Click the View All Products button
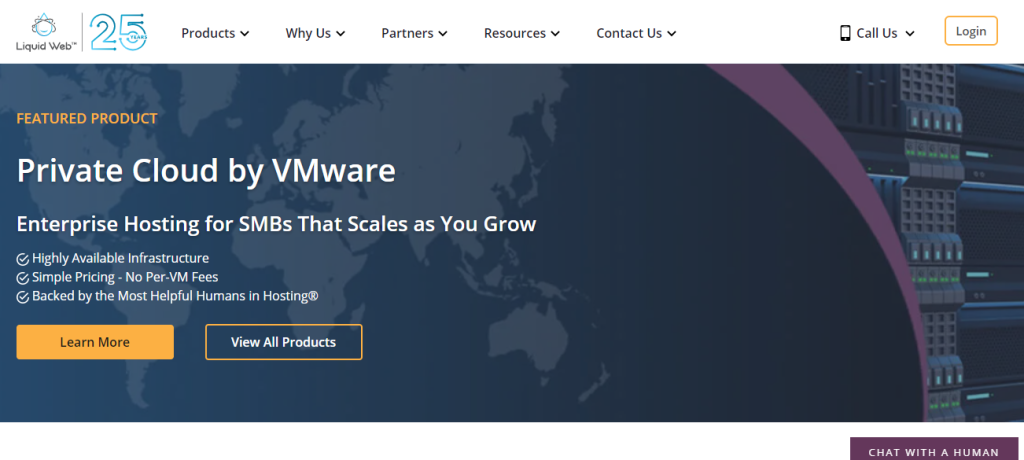Viewport: 1024px width, 460px height. (x=283, y=342)
